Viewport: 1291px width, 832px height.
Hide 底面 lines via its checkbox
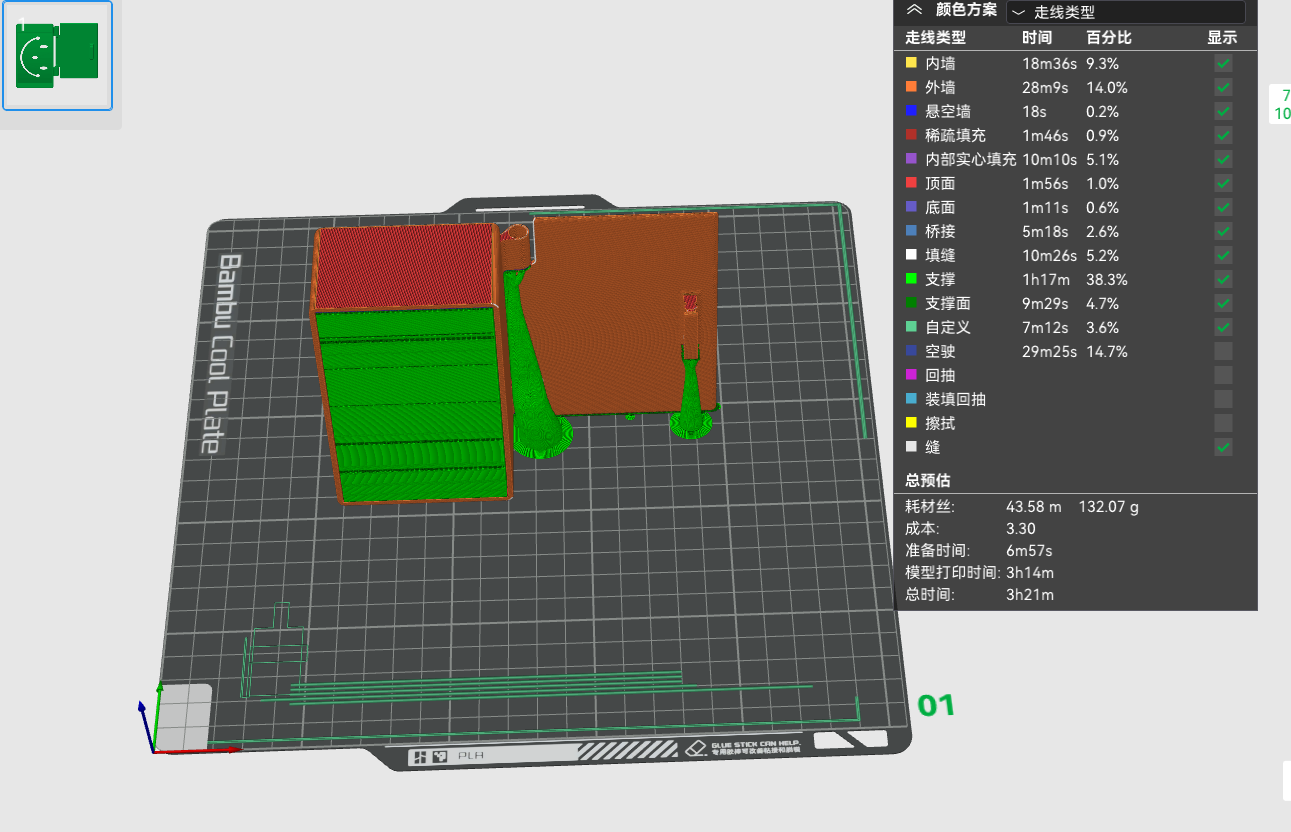click(x=1223, y=207)
